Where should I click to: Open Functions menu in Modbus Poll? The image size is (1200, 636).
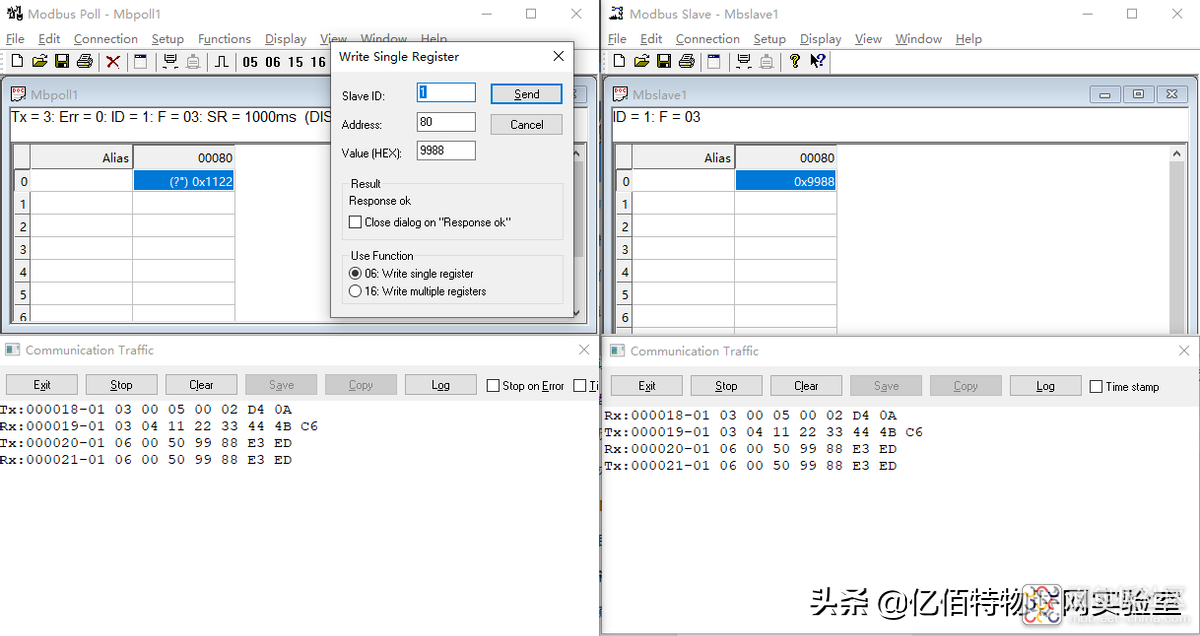pyautogui.click(x=224, y=39)
